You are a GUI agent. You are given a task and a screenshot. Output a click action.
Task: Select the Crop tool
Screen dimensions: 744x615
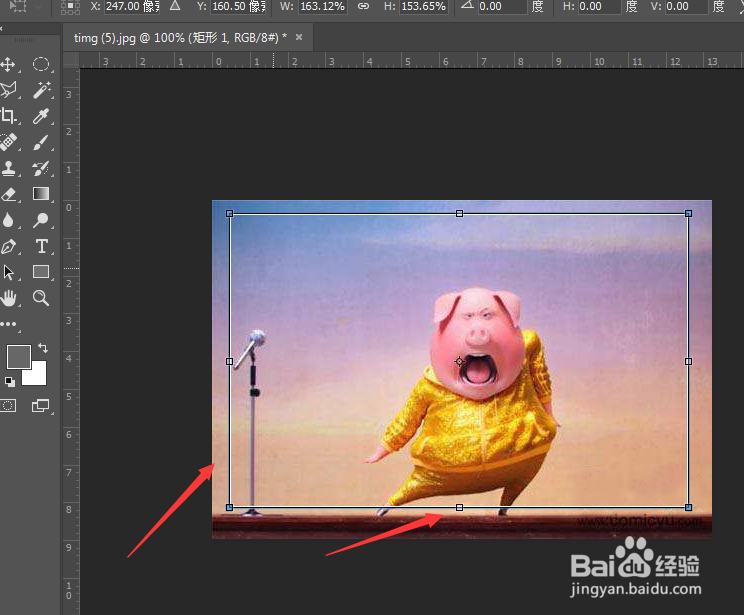click(x=8, y=116)
